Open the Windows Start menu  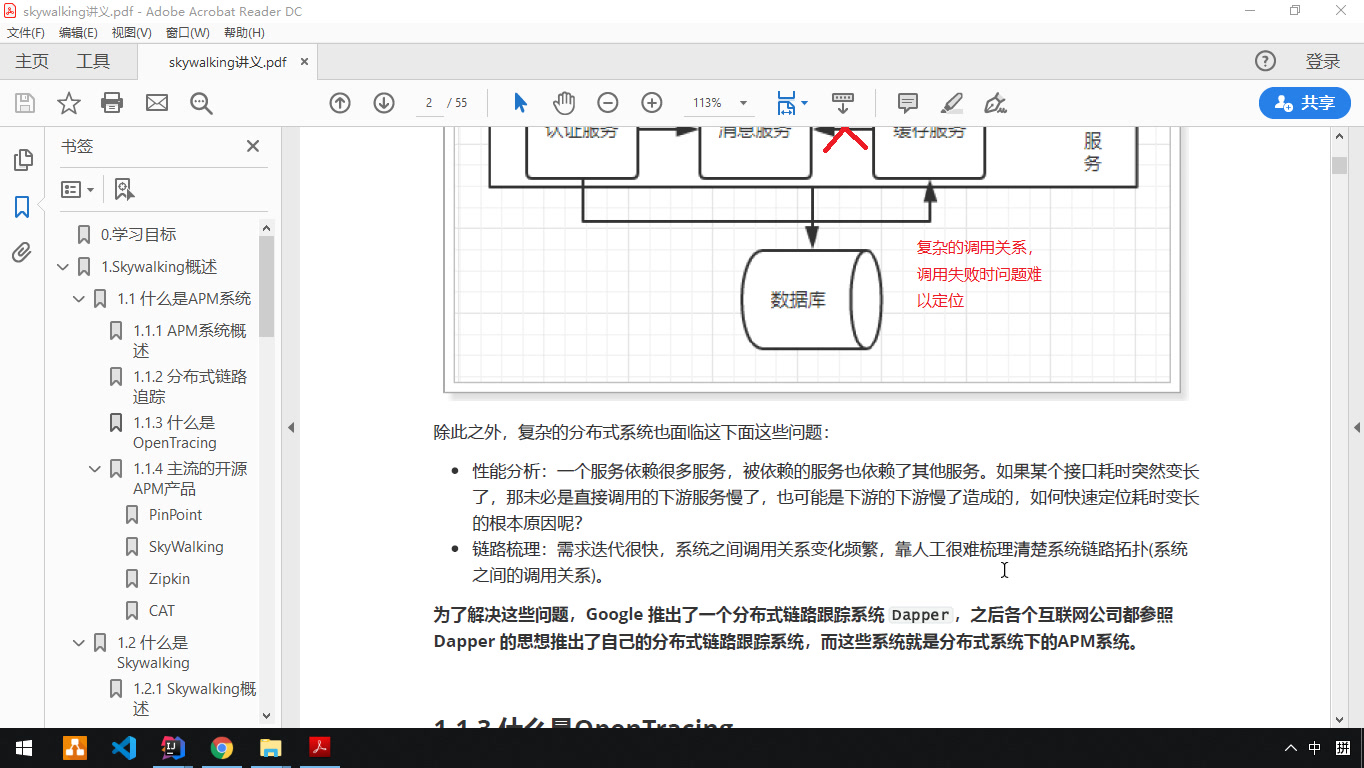click(x=24, y=748)
